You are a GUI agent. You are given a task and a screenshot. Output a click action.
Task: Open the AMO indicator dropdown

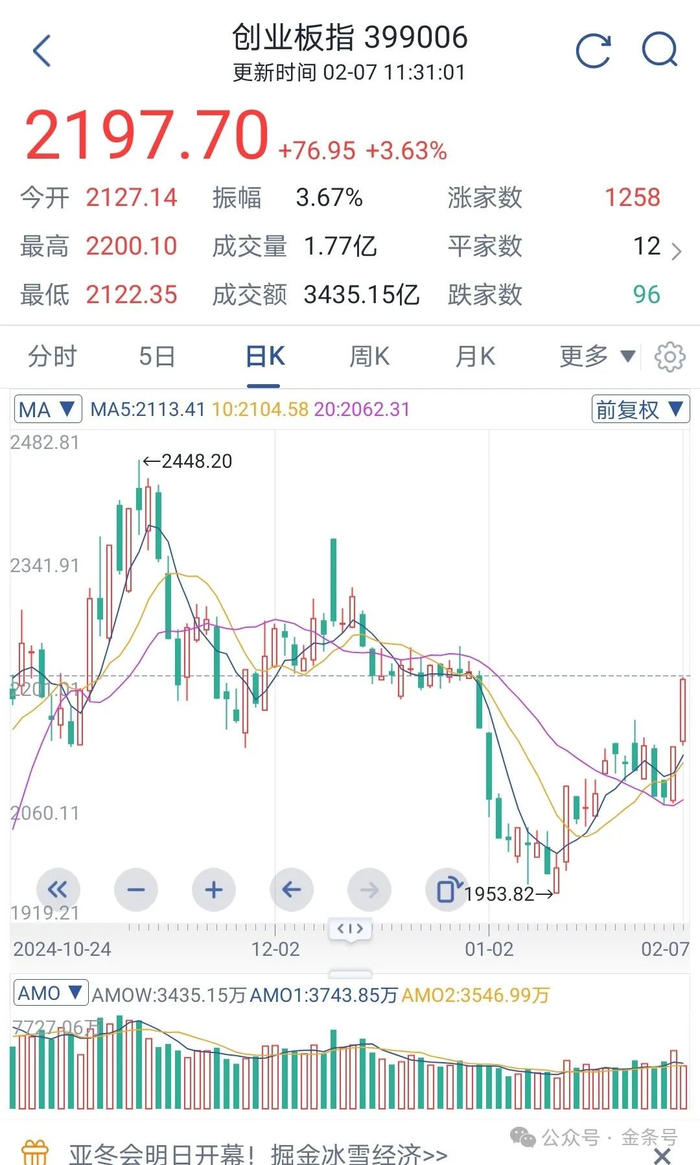pos(51,994)
